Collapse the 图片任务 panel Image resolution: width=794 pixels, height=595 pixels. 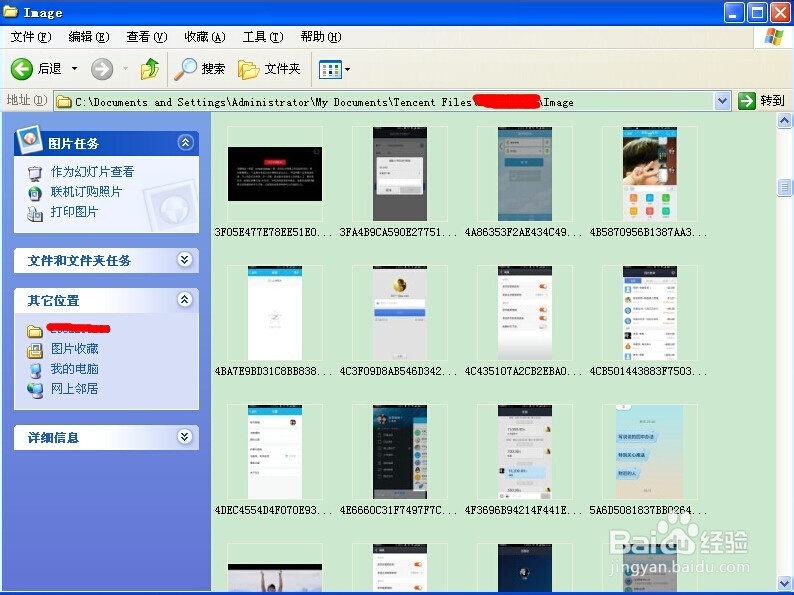(x=185, y=143)
